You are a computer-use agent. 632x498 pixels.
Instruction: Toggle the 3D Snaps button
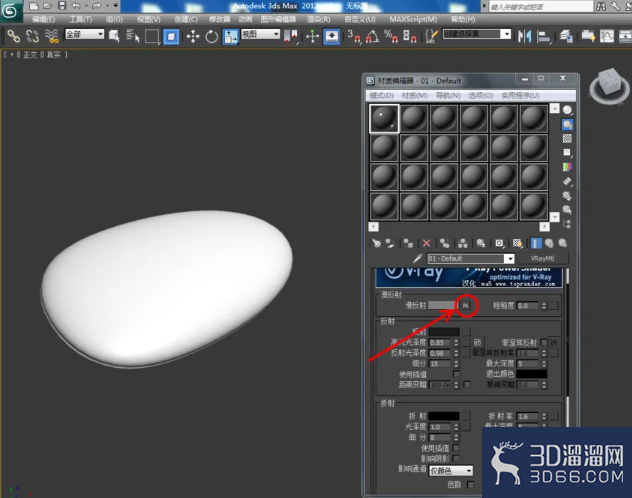tap(353, 36)
